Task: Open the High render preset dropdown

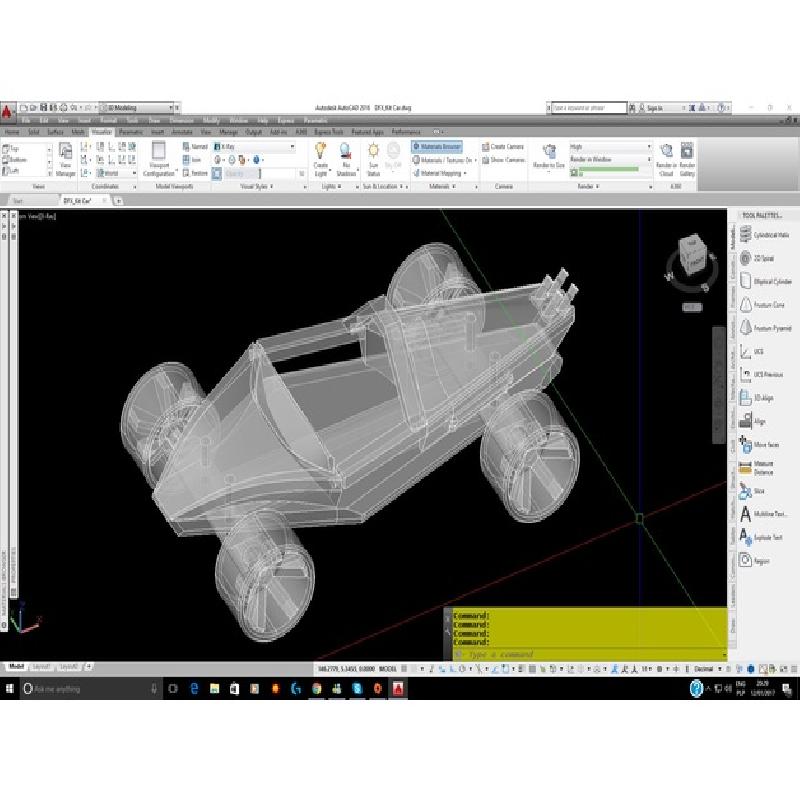Action: [610, 146]
